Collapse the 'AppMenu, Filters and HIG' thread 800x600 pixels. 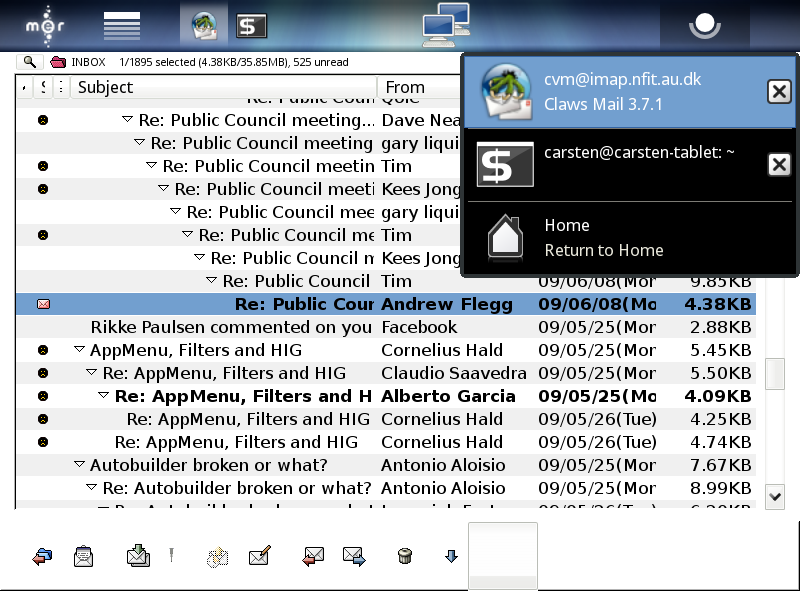pyautogui.click(x=80, y=350)
